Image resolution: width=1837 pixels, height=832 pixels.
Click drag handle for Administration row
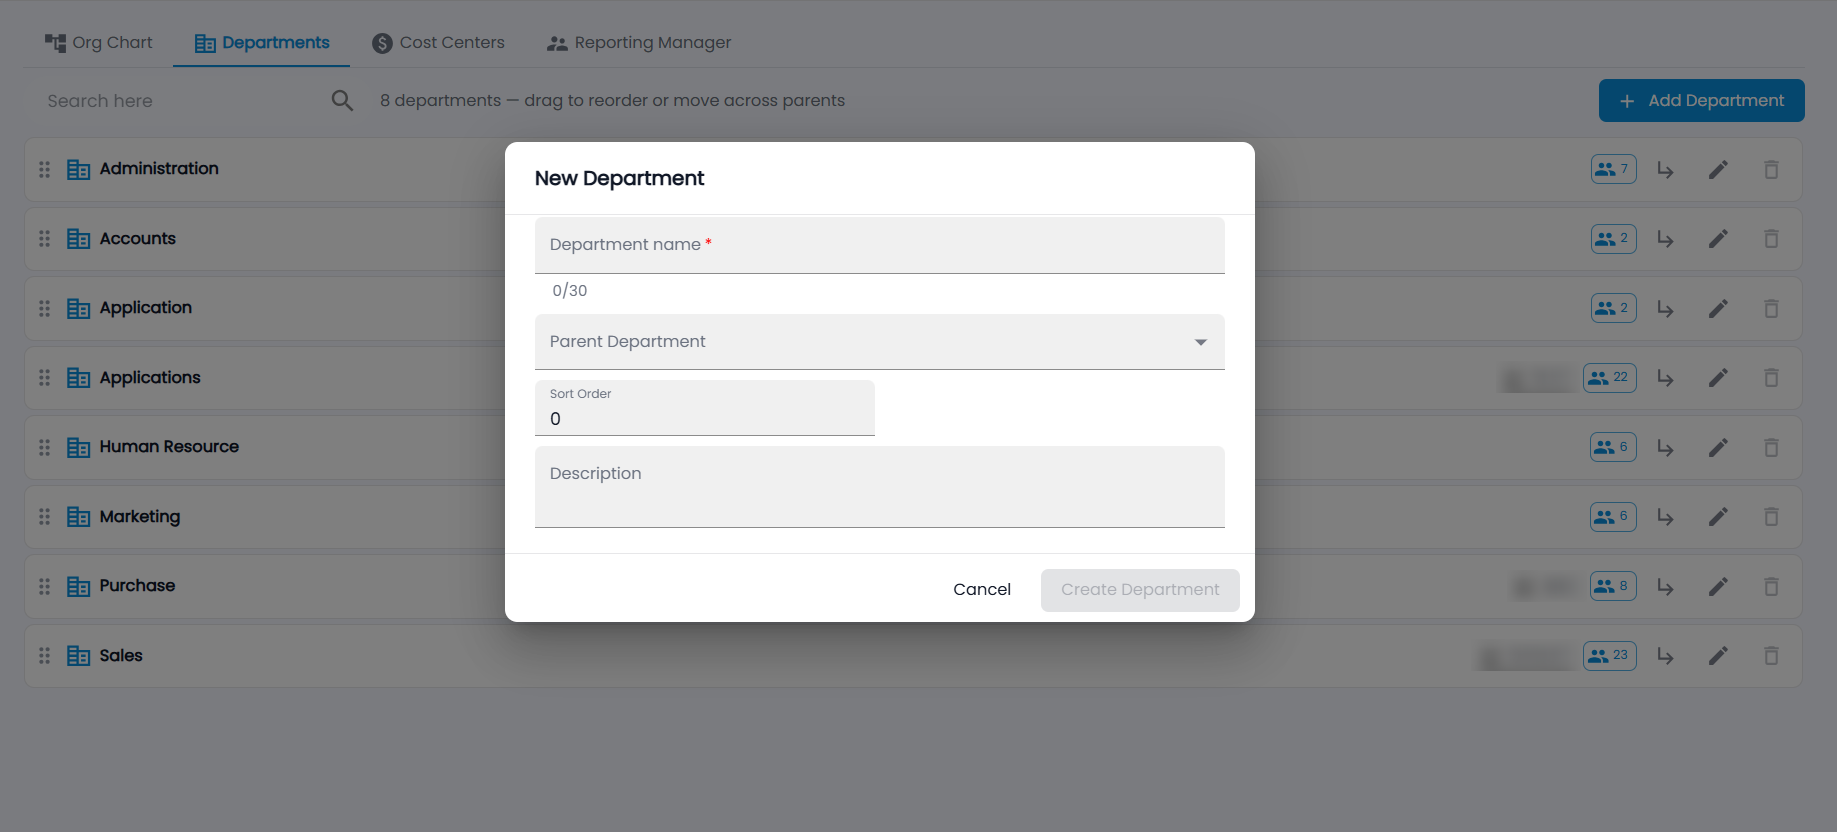(x=44, y=170)
